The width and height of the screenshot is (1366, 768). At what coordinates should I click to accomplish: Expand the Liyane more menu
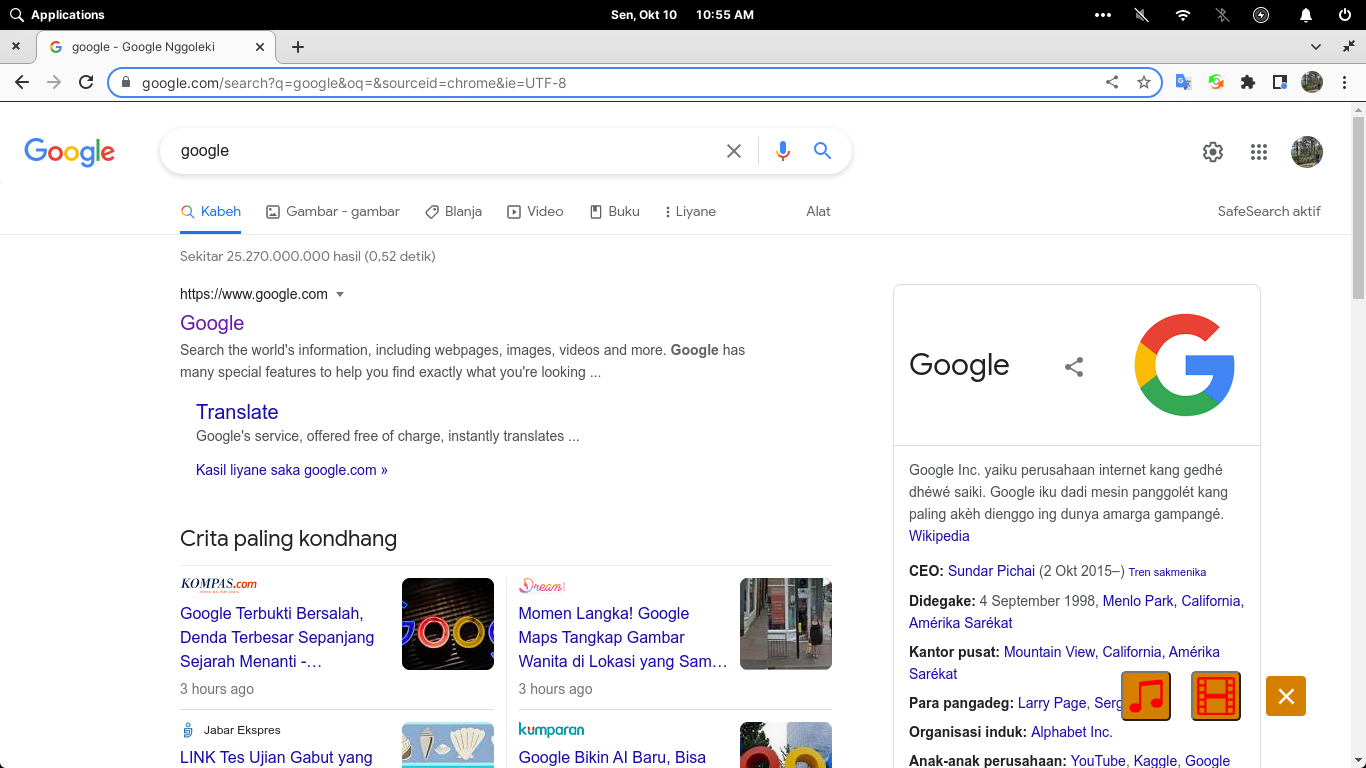690,212
